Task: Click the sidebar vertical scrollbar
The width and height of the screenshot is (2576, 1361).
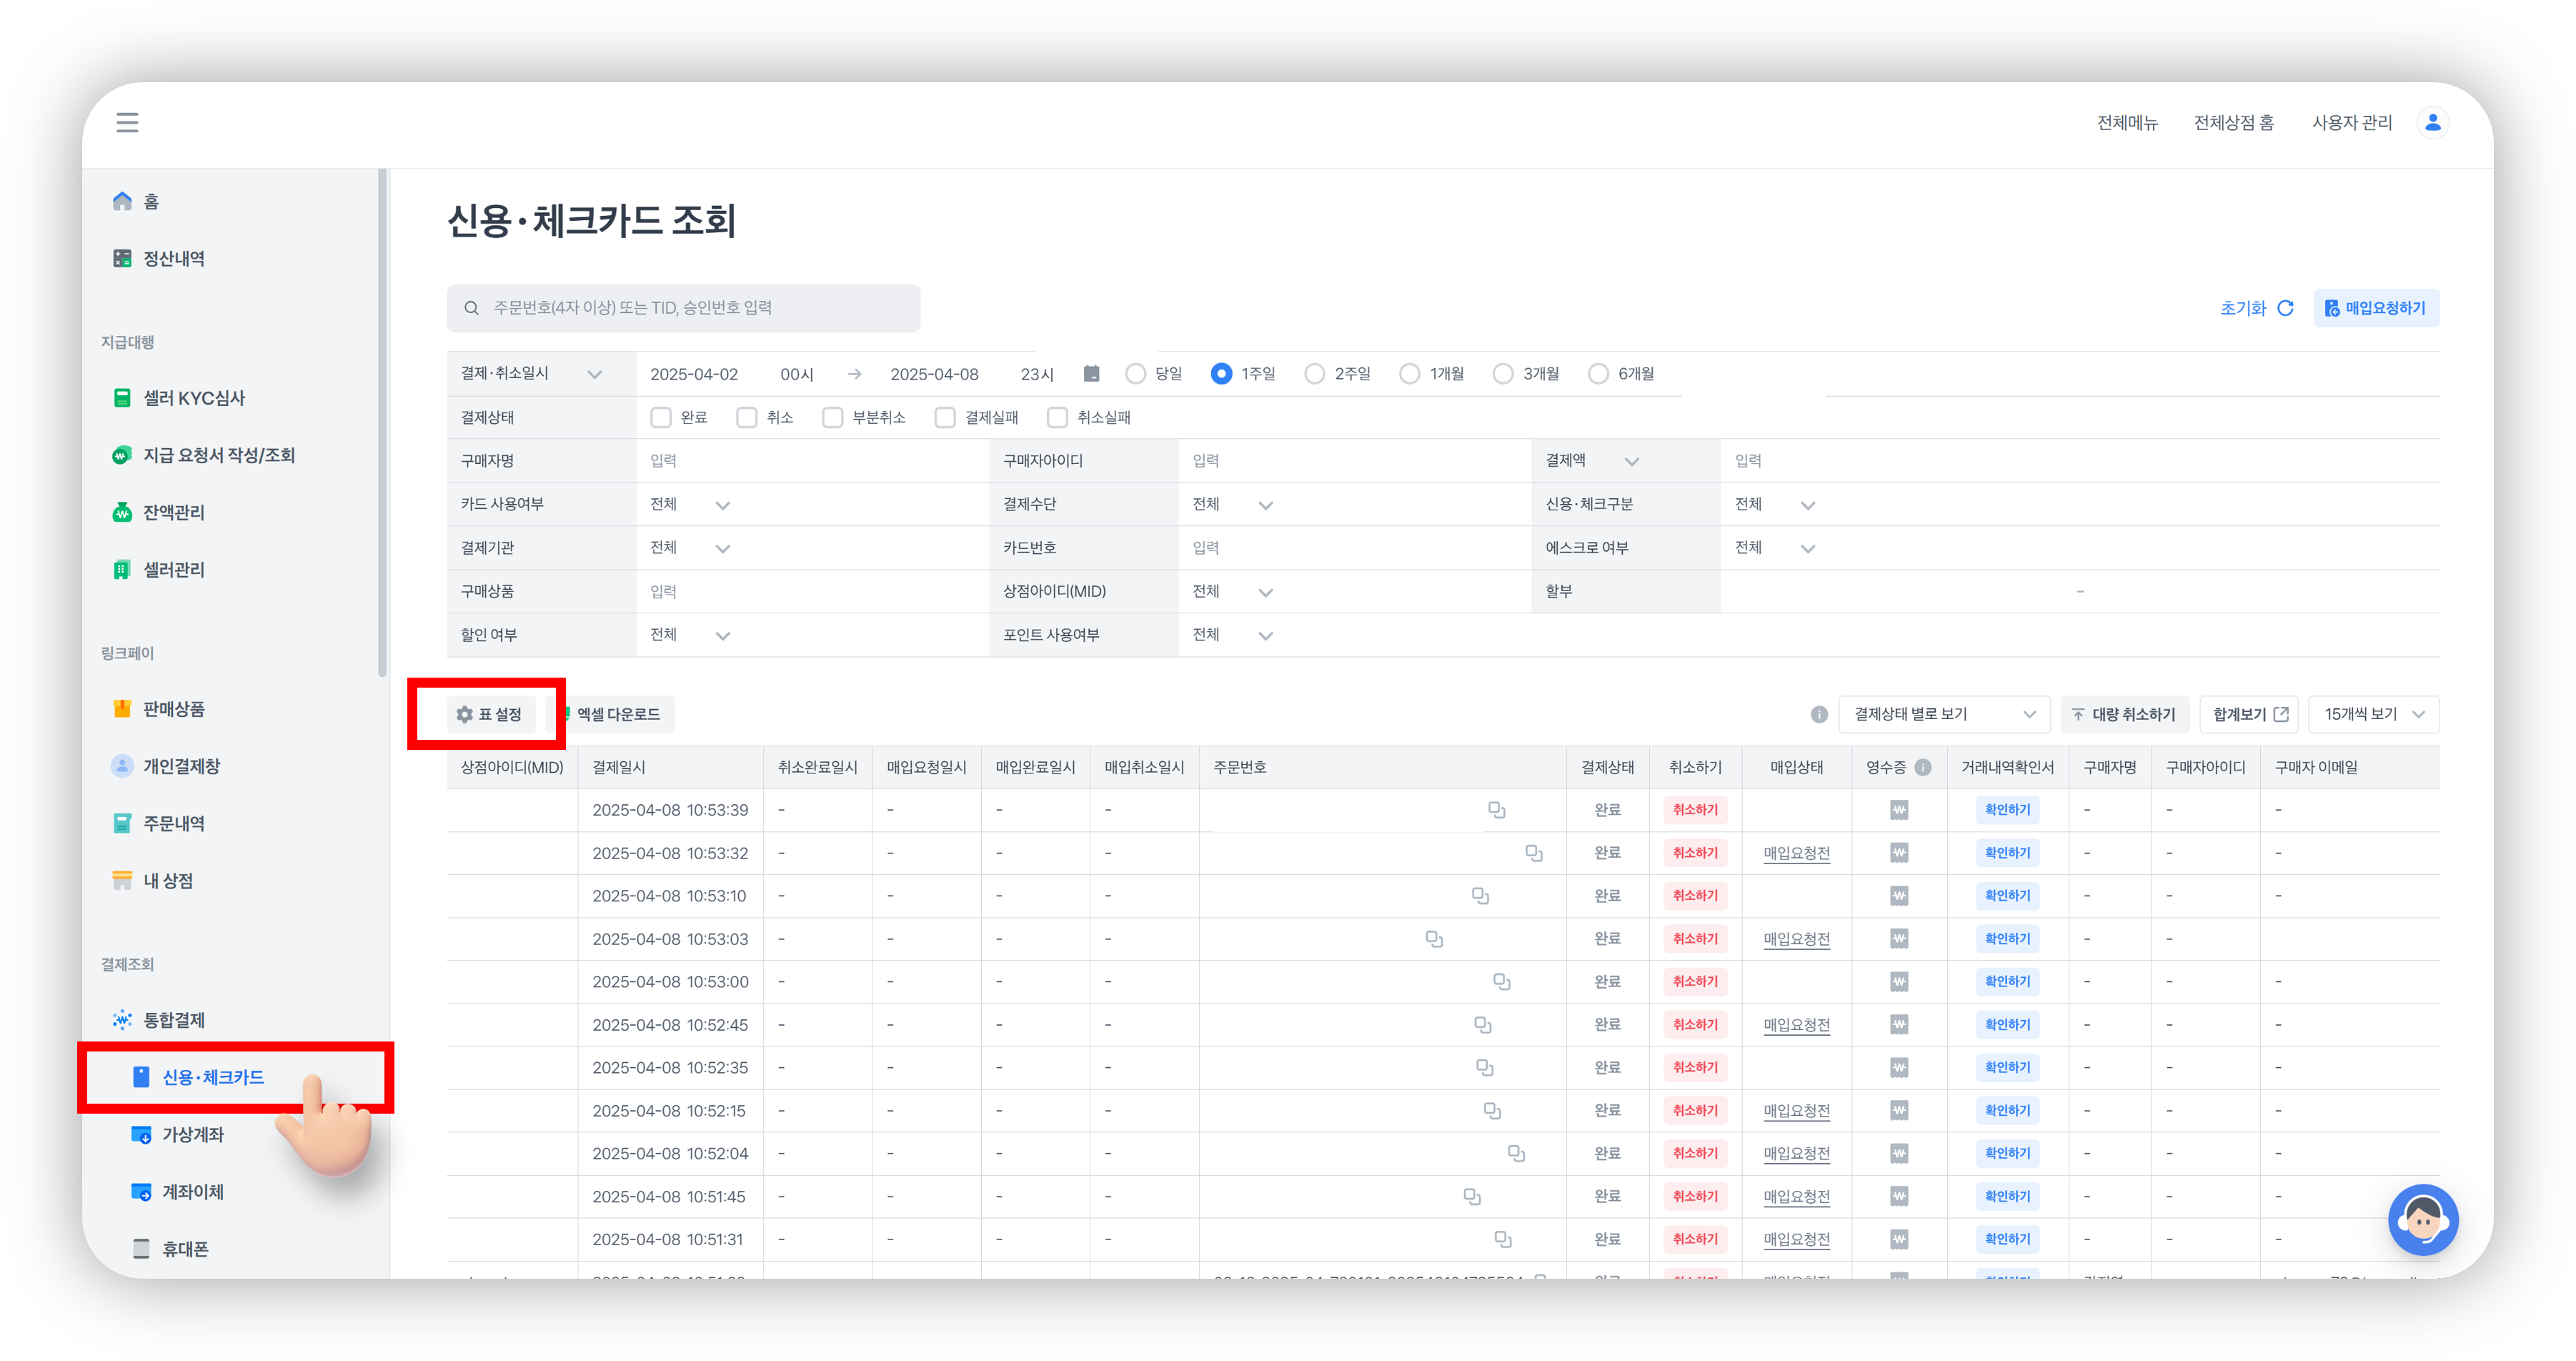Action: 382,420
